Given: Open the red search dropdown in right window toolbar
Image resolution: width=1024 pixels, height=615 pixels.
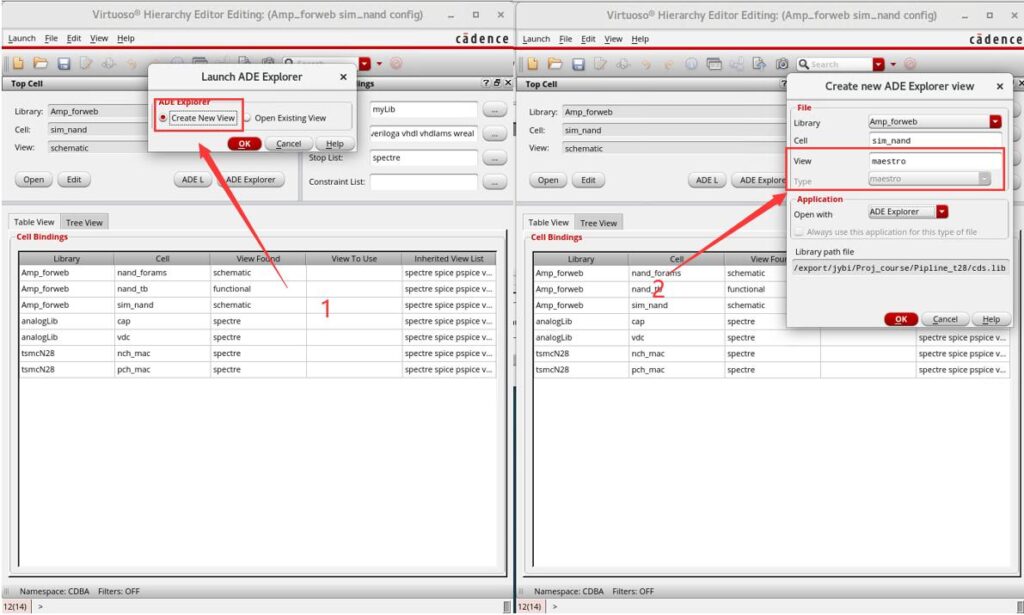Looking at the screenshot, I should tap(879, 64).
